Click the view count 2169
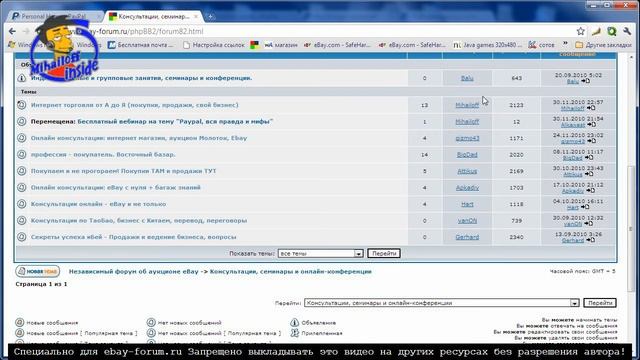The width and height of the screenshot is (640, 360). (516, 171)
